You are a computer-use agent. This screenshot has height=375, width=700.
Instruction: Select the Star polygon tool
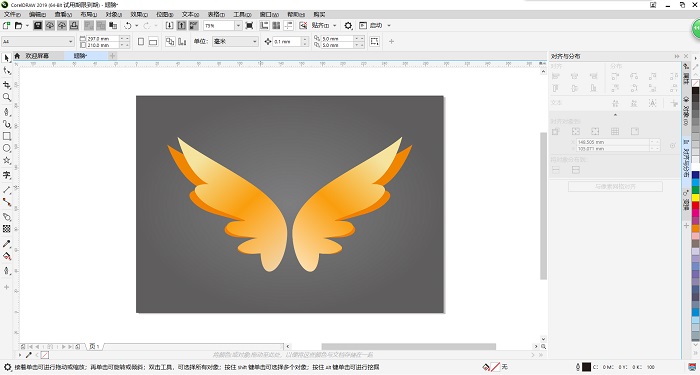click(7, 161)
